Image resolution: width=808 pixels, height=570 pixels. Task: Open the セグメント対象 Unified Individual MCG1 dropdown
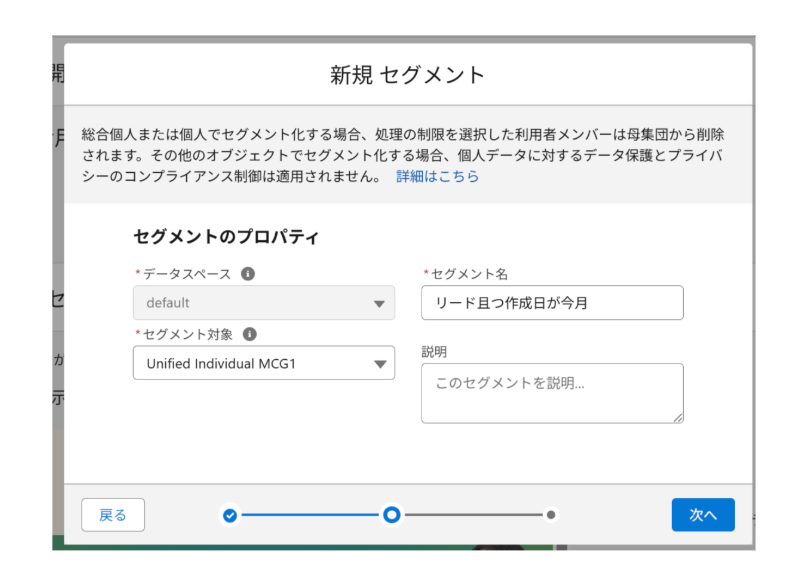[x=264, y=363]
